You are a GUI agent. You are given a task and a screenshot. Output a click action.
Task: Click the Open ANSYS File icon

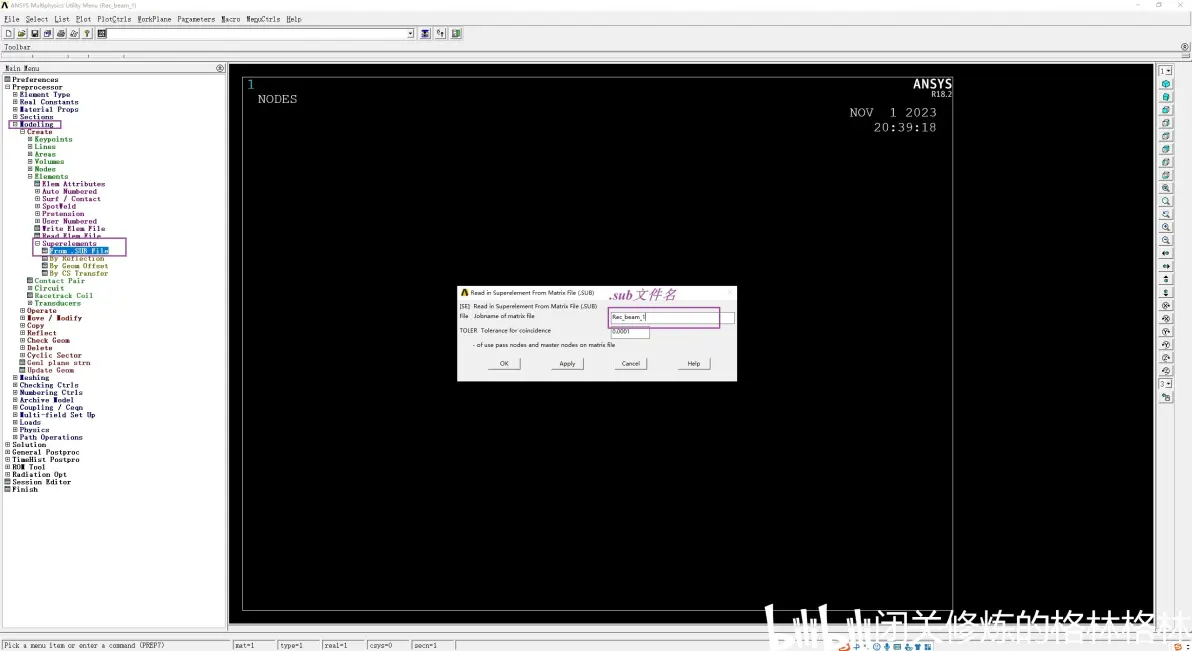point(21,33)
